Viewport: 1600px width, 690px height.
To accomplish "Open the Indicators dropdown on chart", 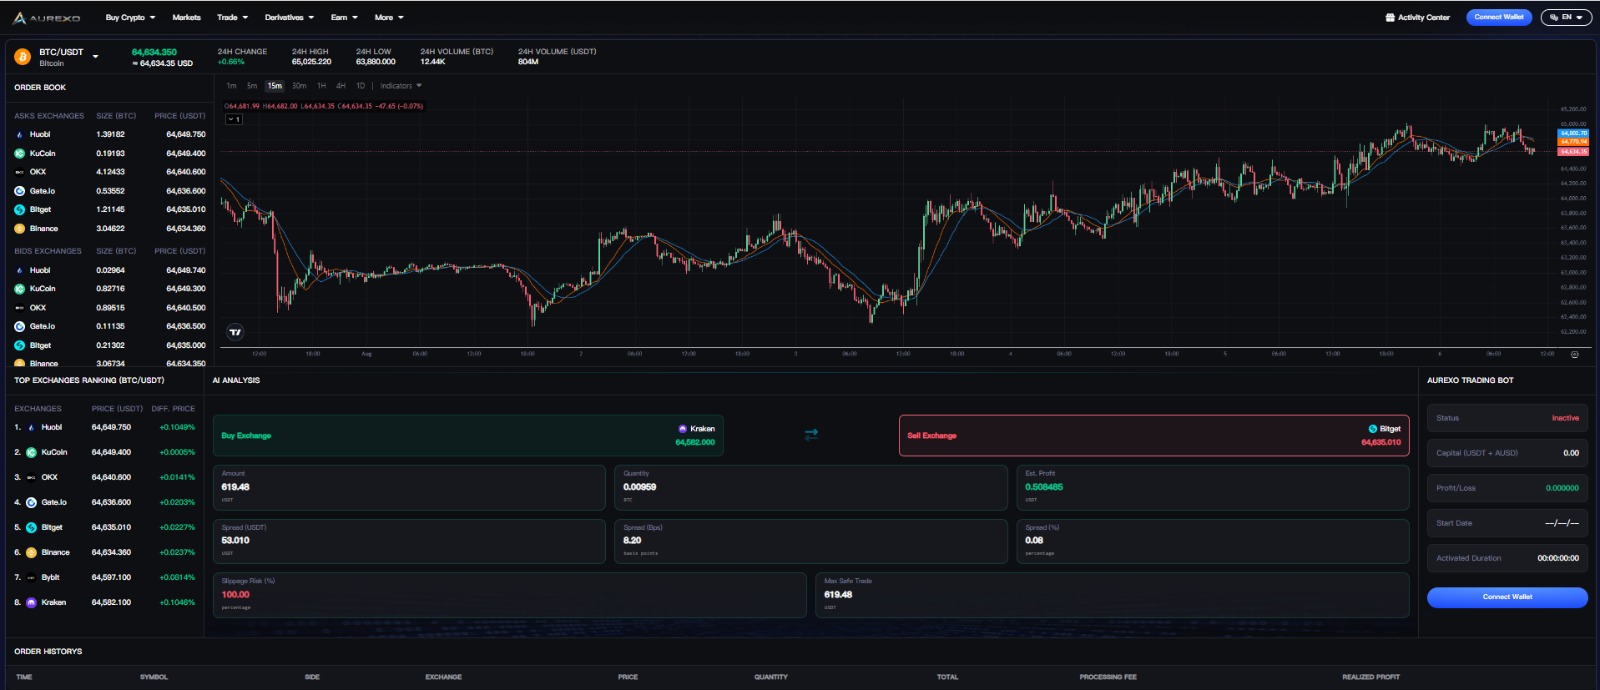I will 401,86.
